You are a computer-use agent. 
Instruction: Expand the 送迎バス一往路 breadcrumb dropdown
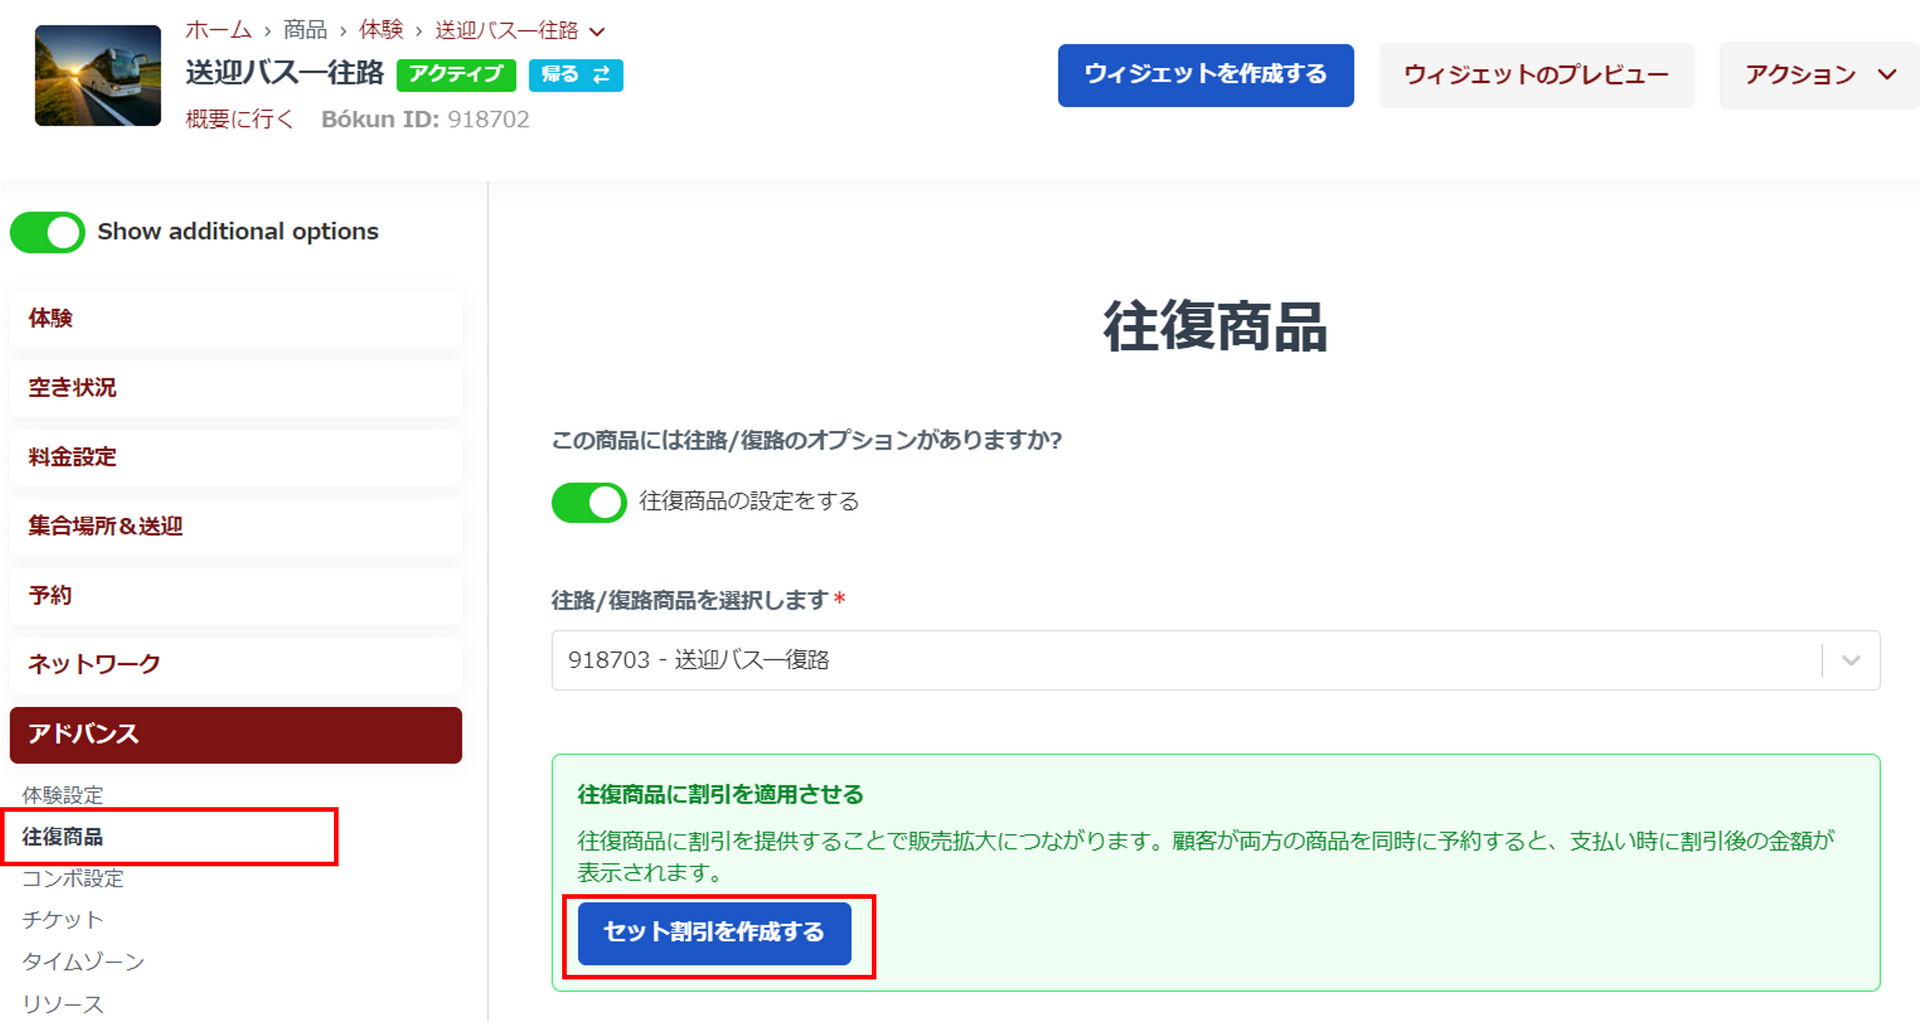pos(597,32)
